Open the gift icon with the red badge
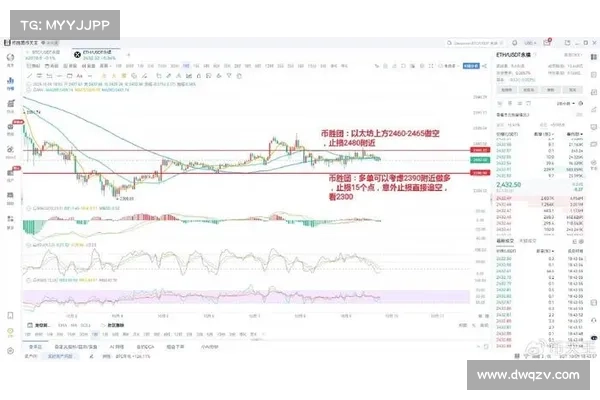600x400 pixels. point(547,42)
